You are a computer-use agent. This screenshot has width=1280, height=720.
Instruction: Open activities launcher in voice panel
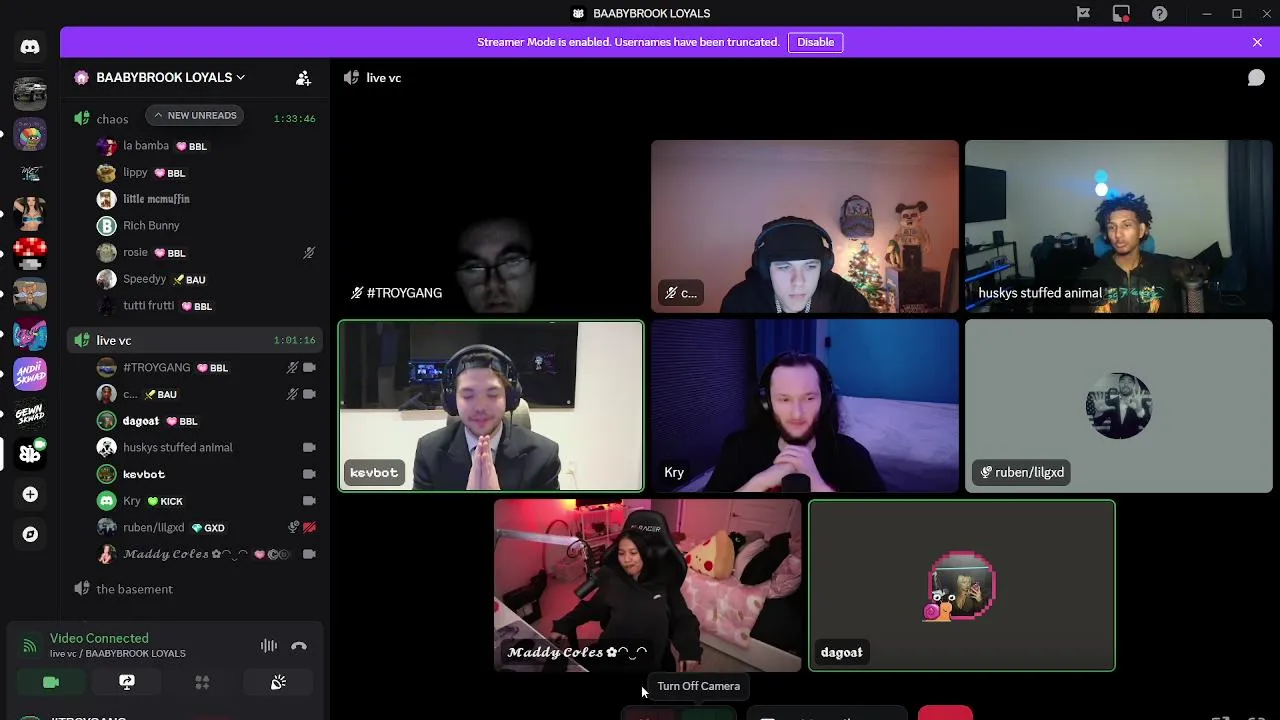tap(202, 682)
